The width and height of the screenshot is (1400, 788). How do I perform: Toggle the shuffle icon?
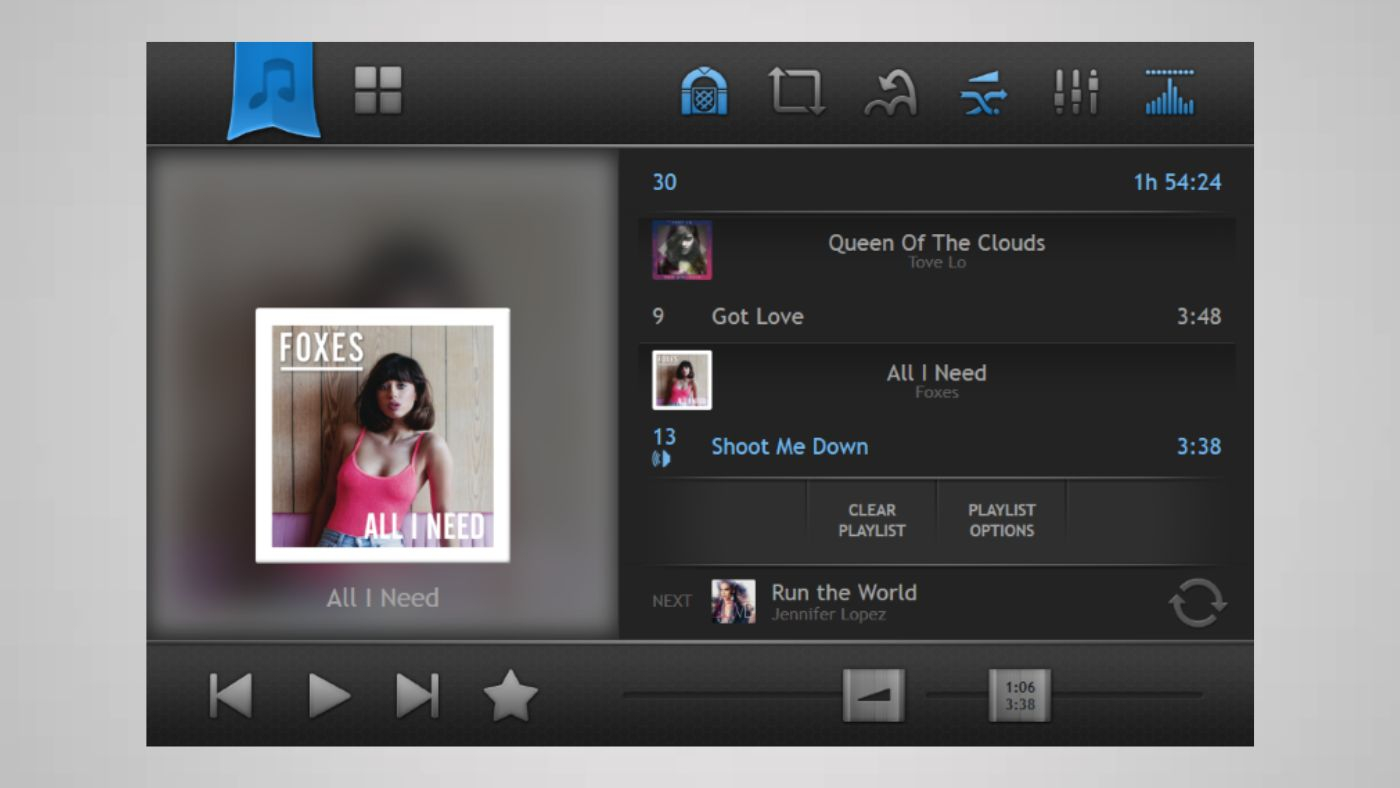(984, 93)
